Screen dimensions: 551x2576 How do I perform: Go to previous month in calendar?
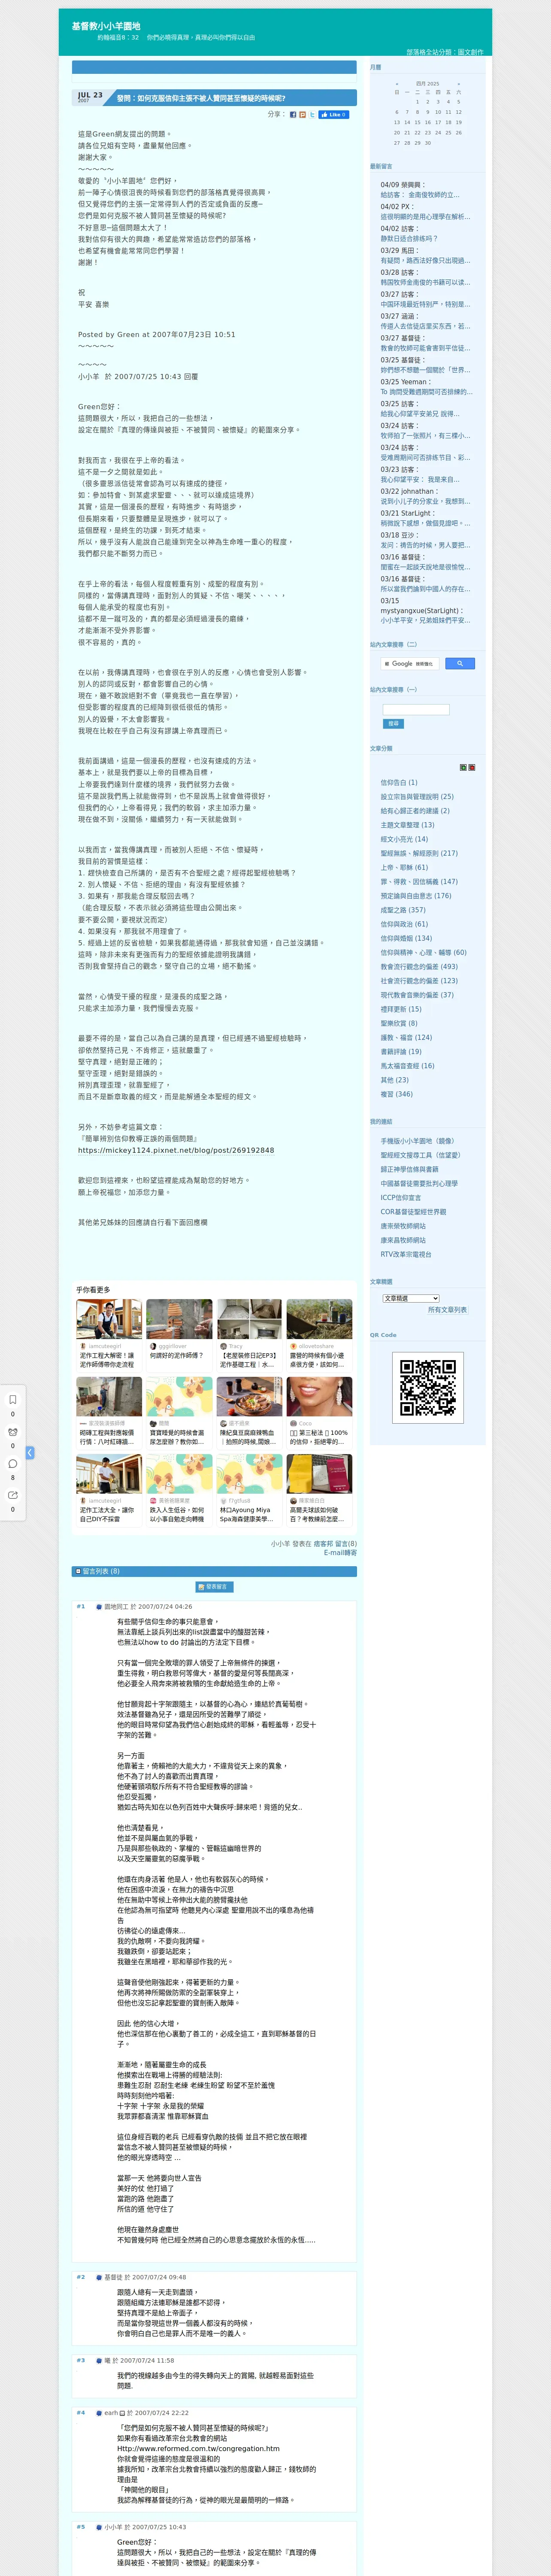coord(397,84)
